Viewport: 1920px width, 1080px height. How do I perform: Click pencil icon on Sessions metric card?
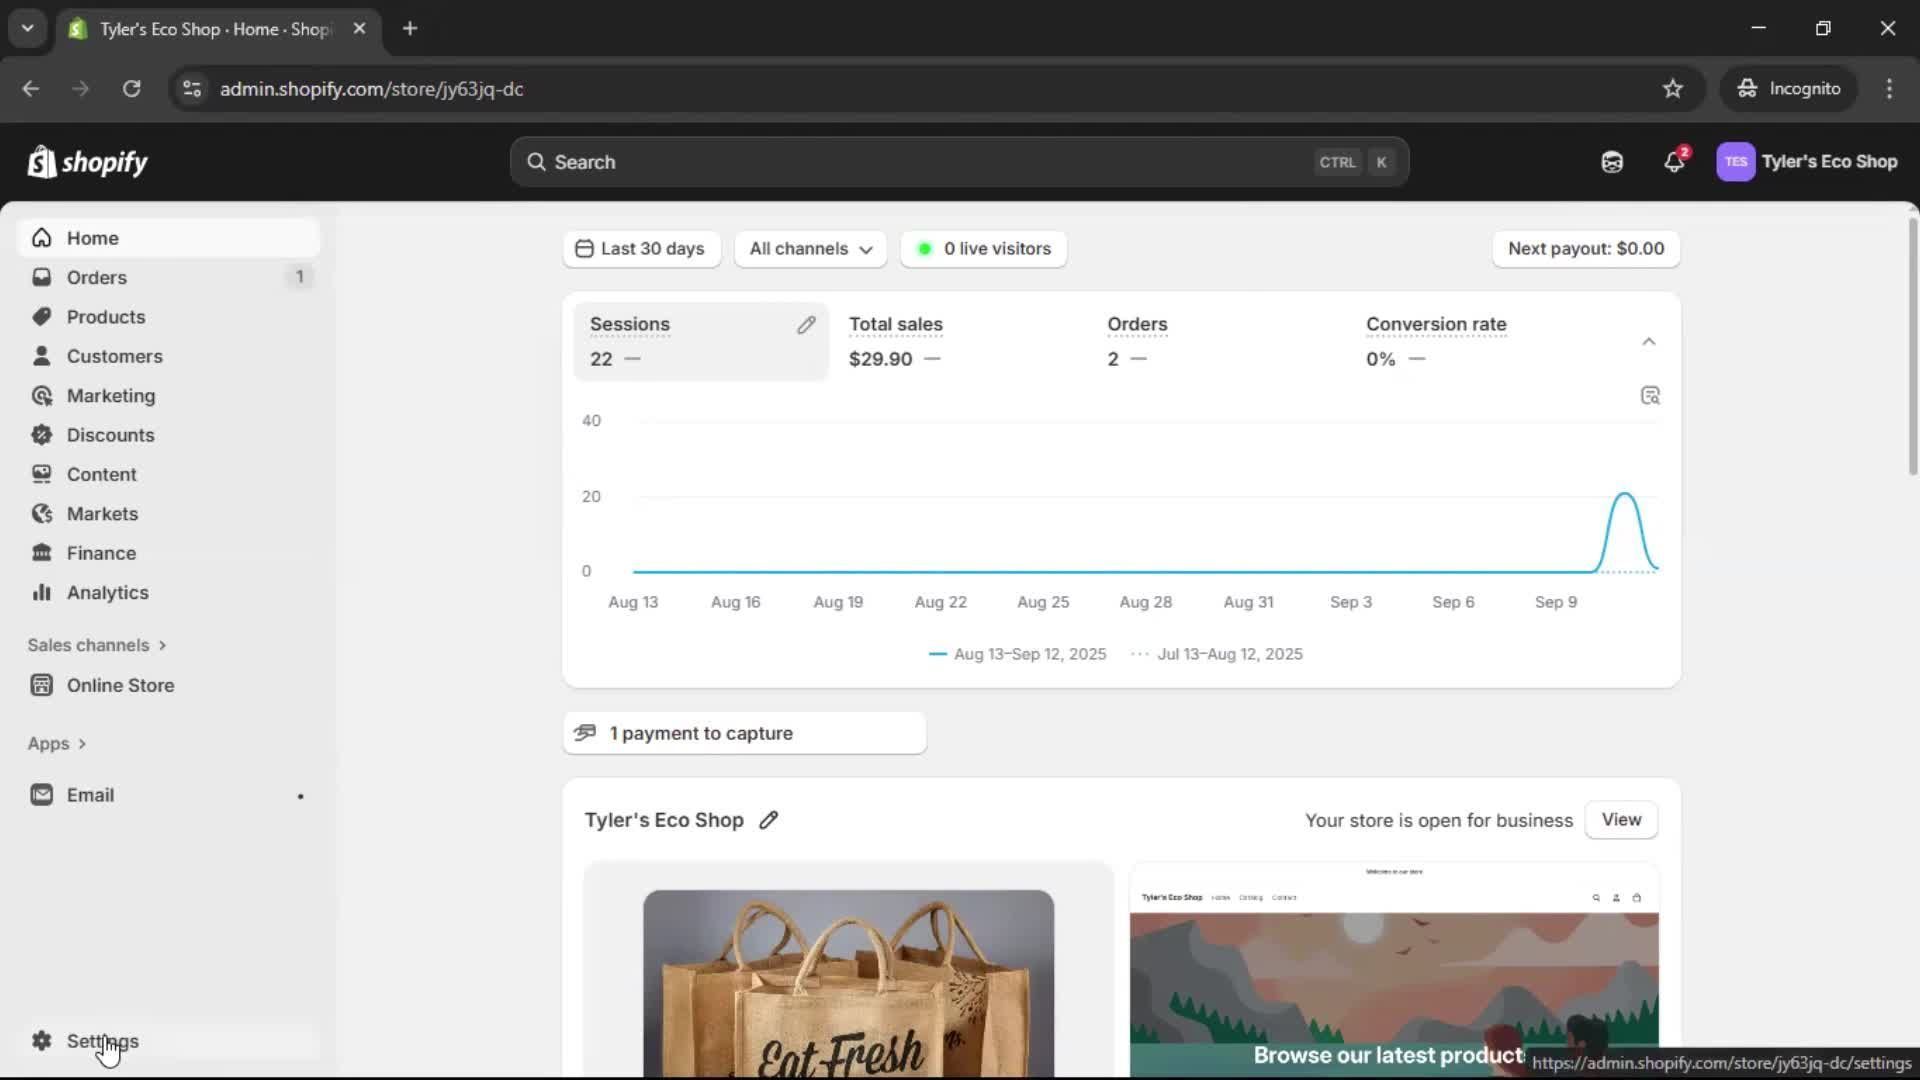(x=806, y=325)
